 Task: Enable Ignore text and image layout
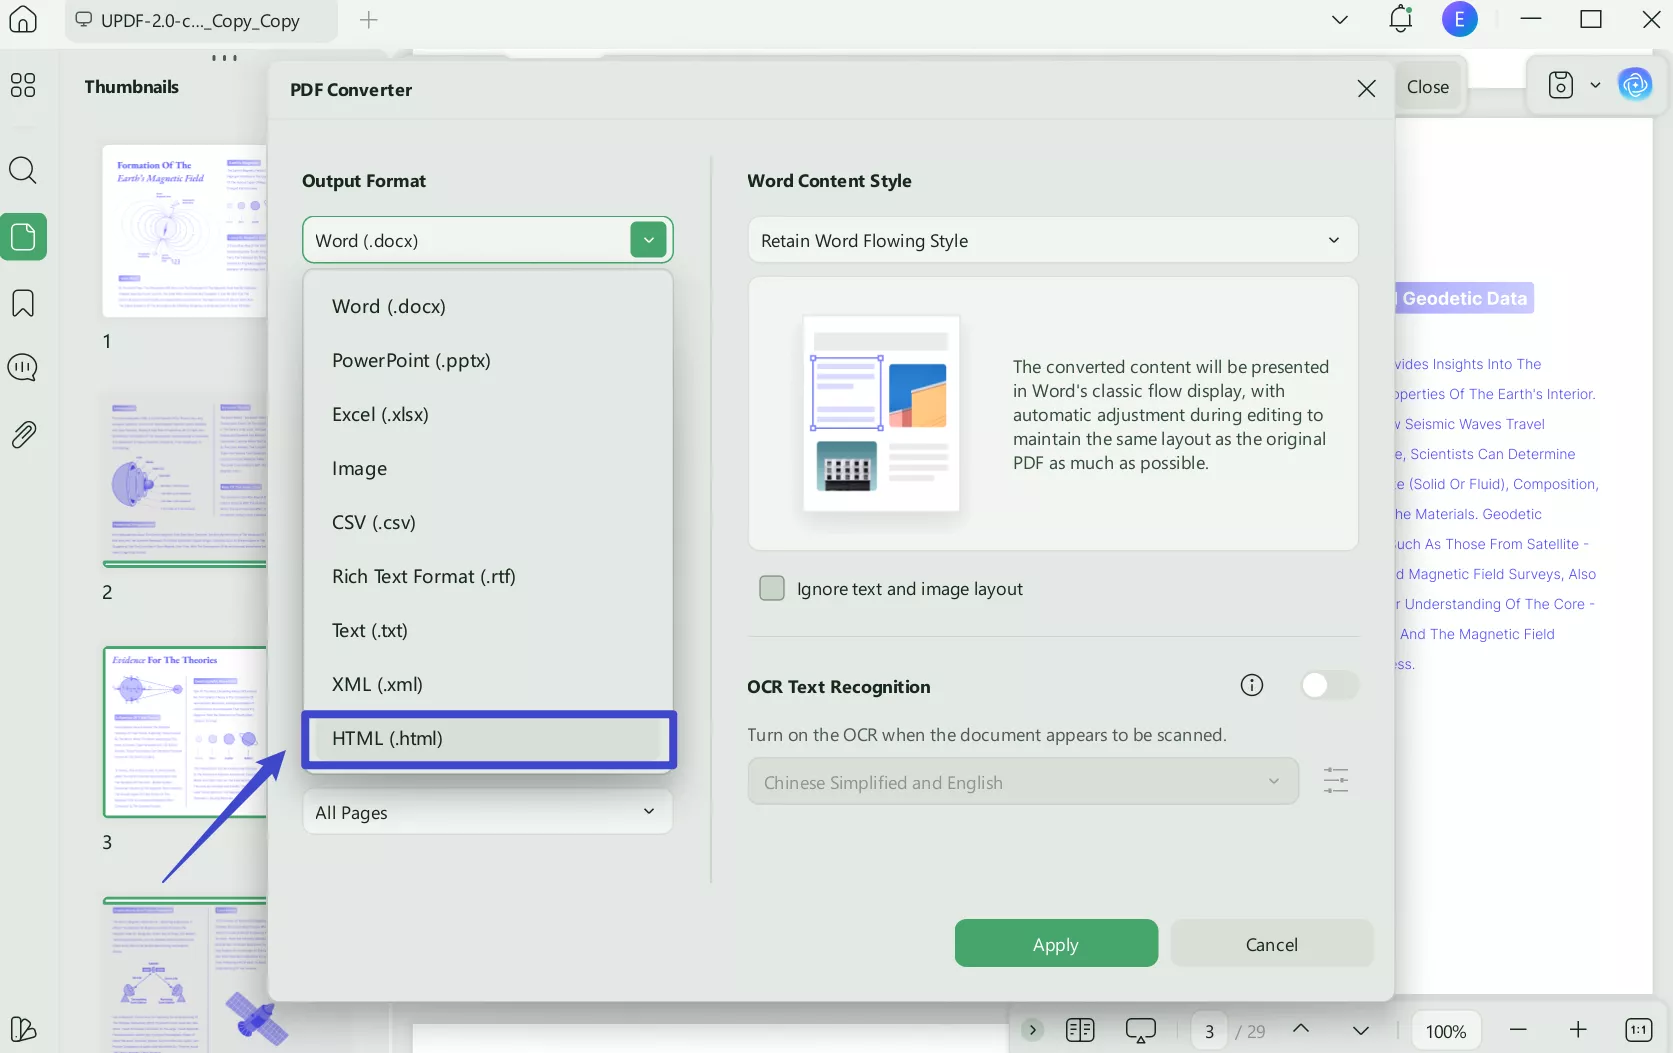pyautogui.click(x=772, y=588)
